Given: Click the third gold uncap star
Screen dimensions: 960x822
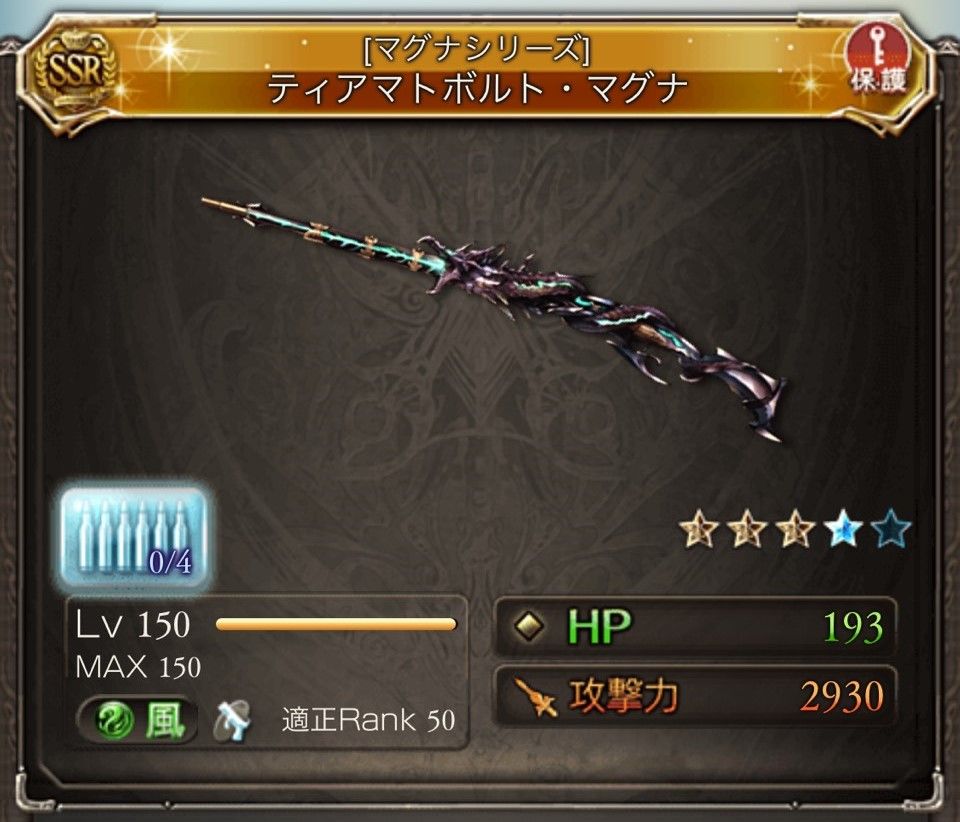Looking at the screenshot, I should click(x=795, y=529).
